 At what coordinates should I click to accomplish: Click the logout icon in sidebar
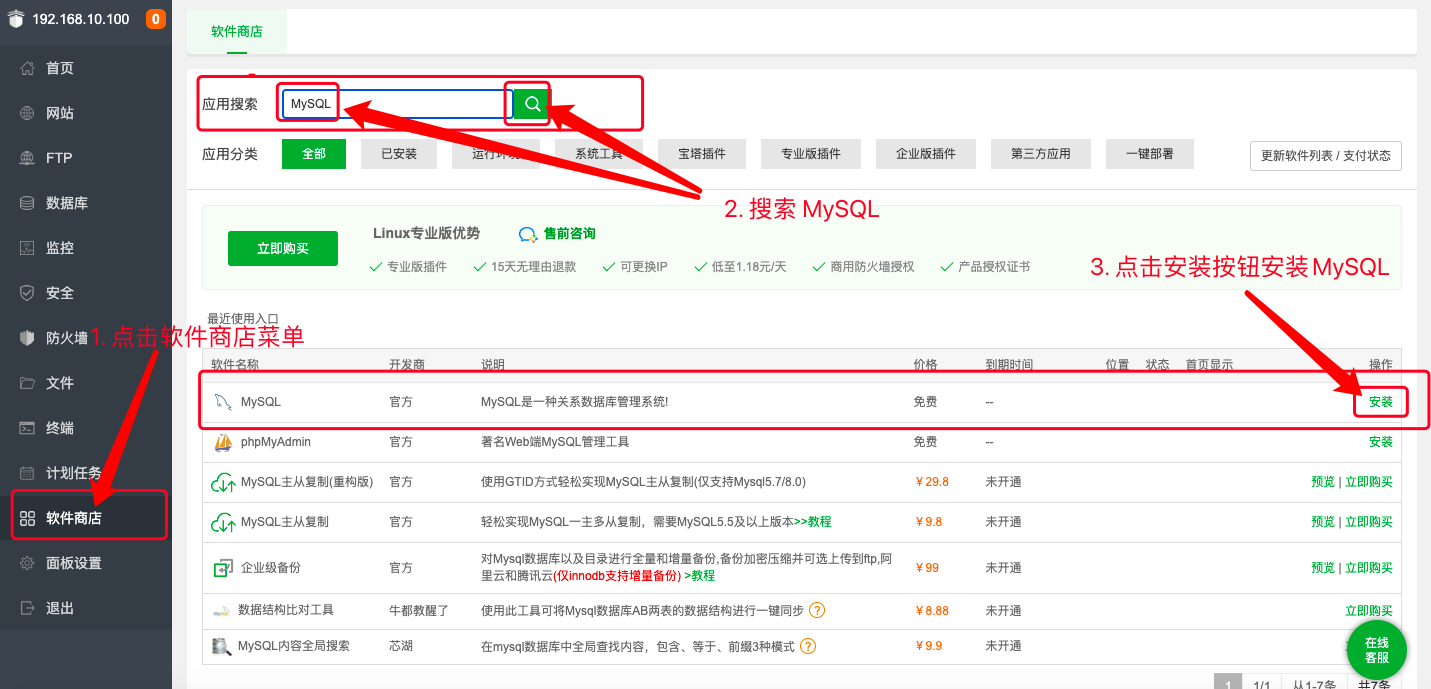[28, 608]
